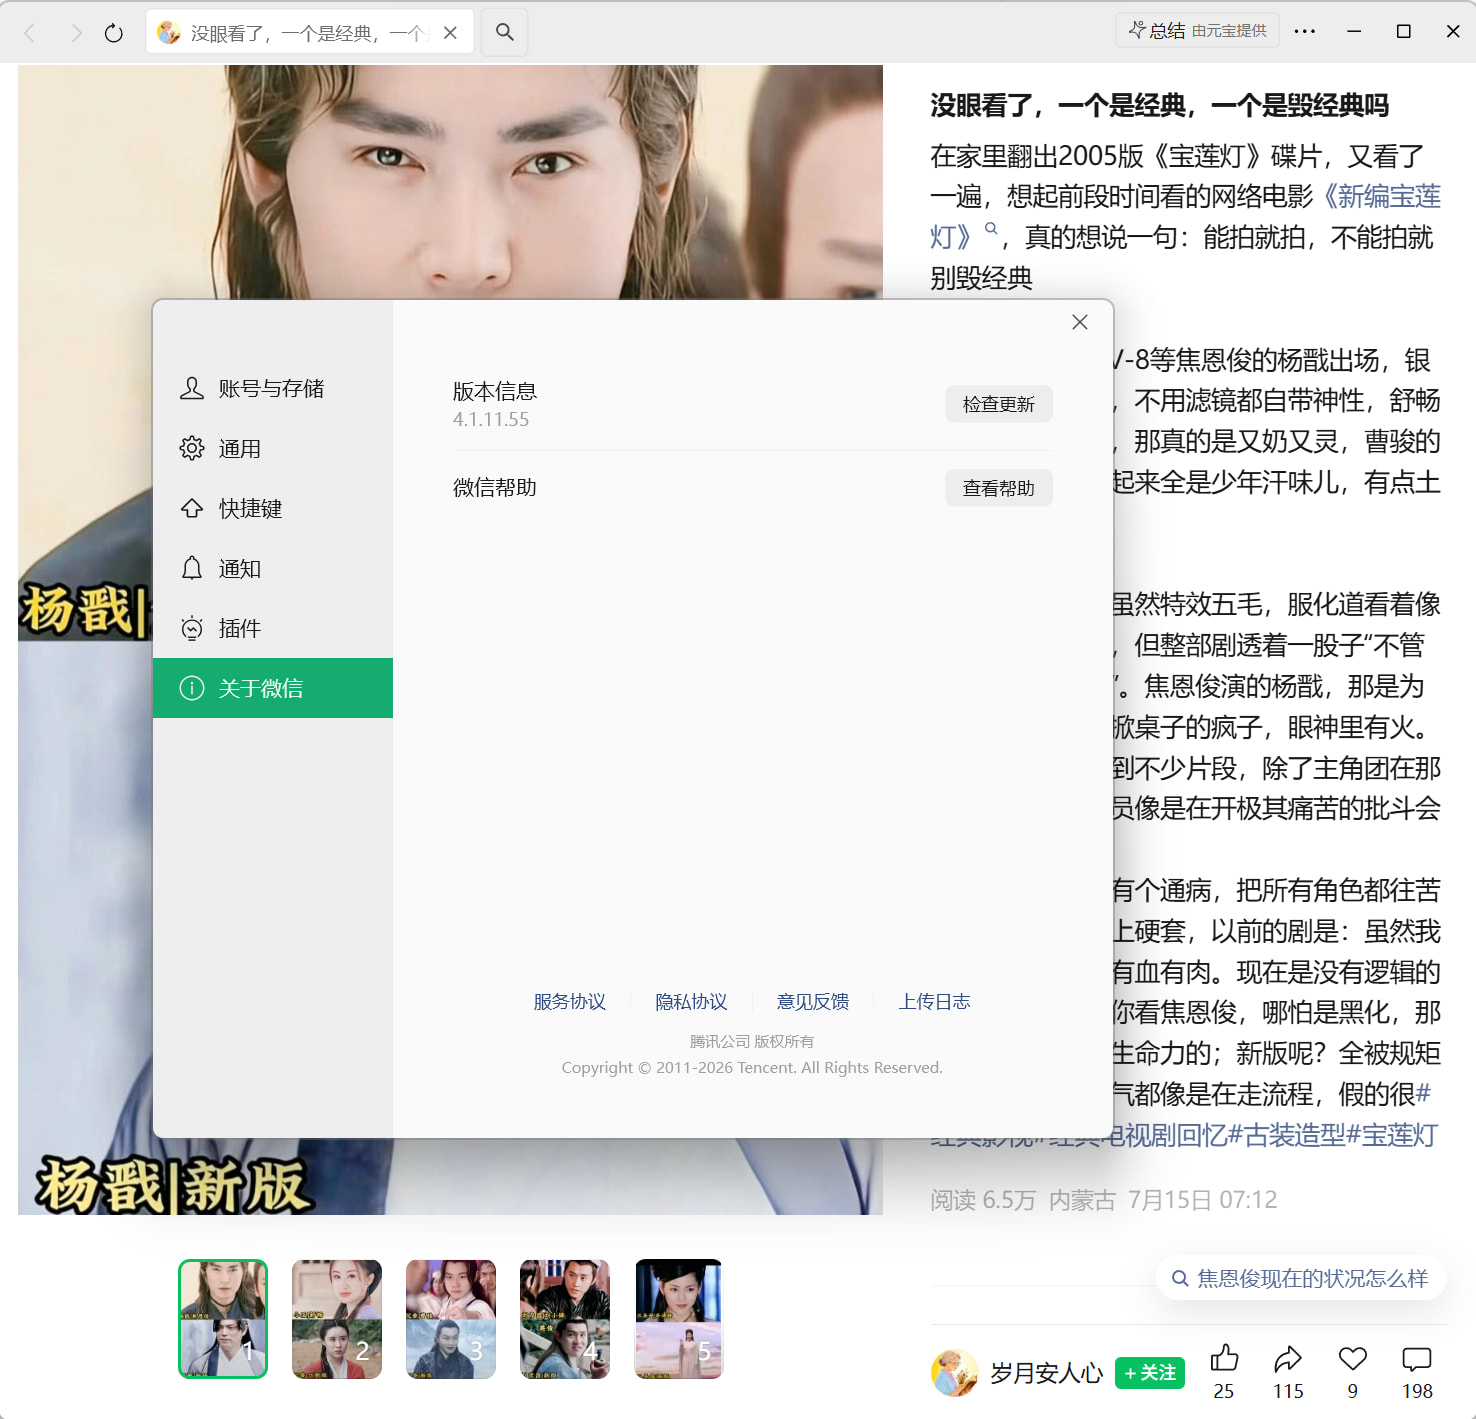
Task: Open the 隐私协议 link
Action: (692, 1001)
